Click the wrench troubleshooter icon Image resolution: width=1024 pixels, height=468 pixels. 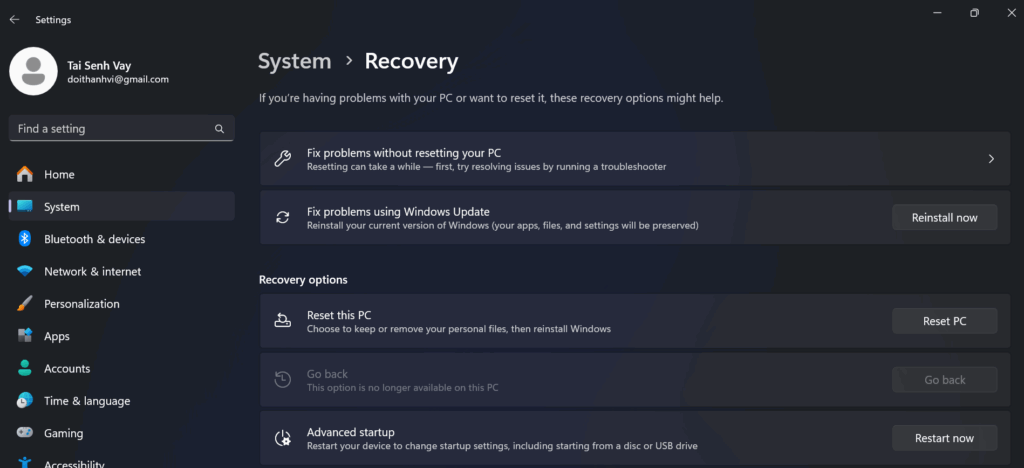282,159
